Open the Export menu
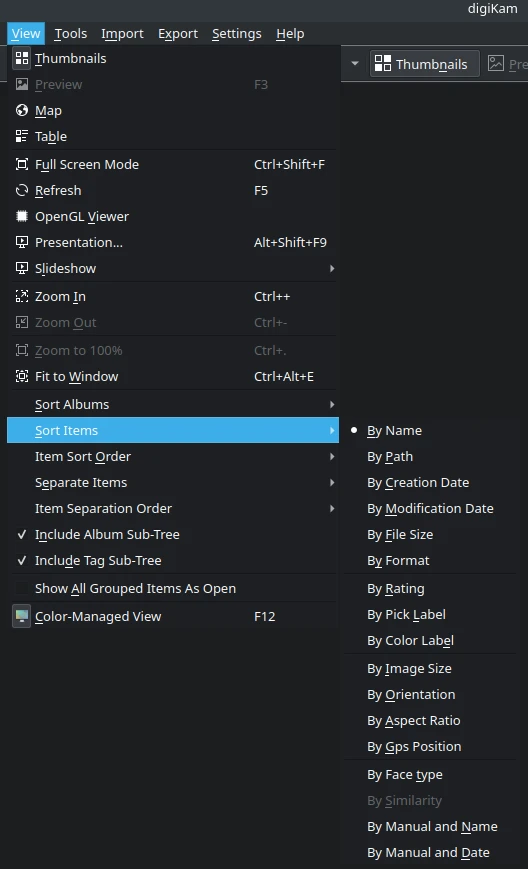The width and height of the screenshot is (528, 869). coord(178,34)
